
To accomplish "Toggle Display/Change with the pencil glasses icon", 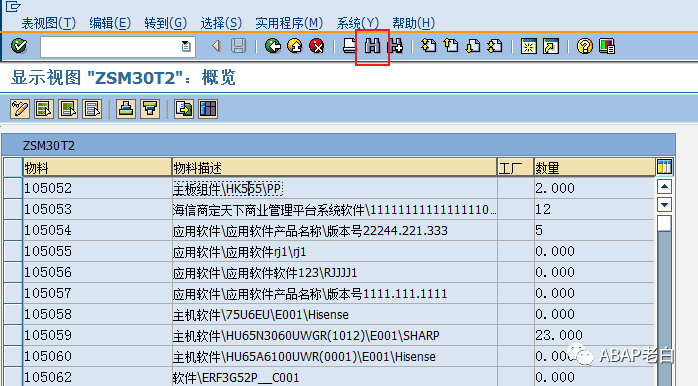I will coord(20,109).
